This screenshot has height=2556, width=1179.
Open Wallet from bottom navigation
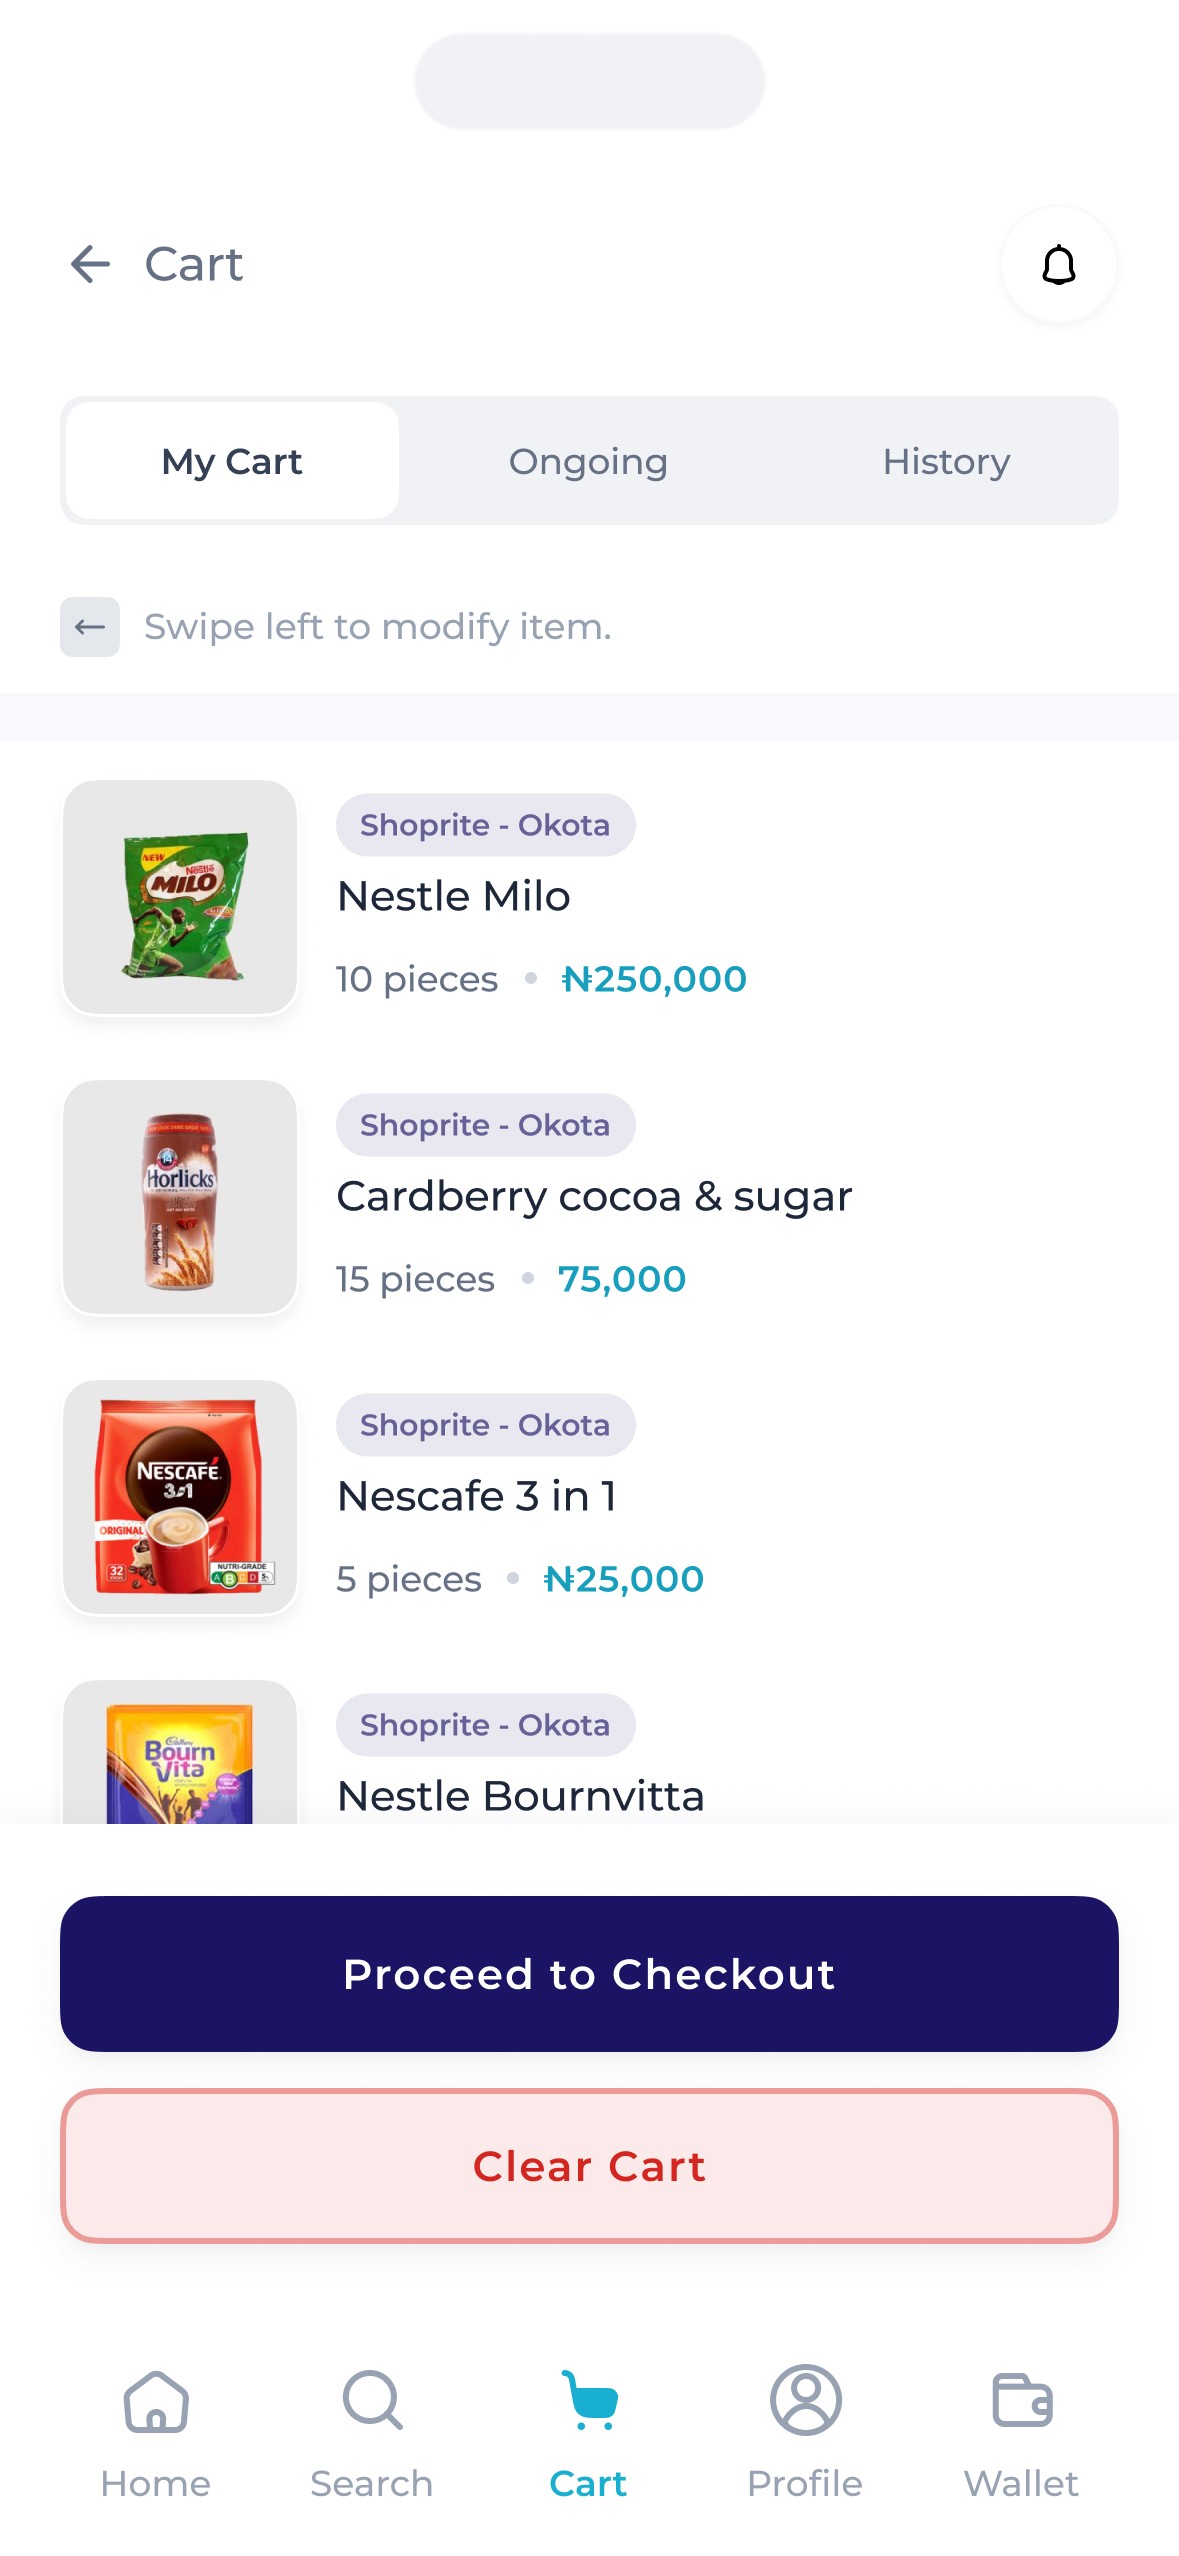click(1021, 2430)
